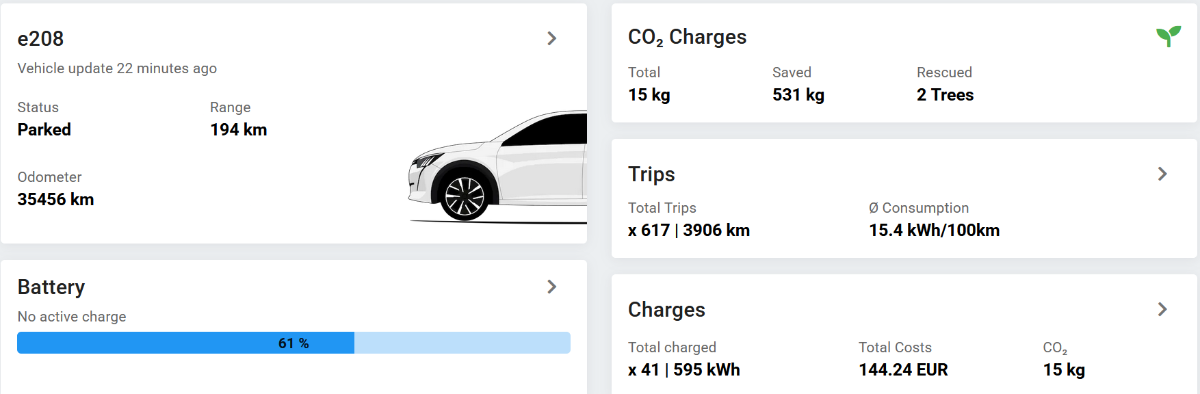Click the white car image
Image resolution: width=1200 pixels, height=394 pixels.
tap(497, 165)
